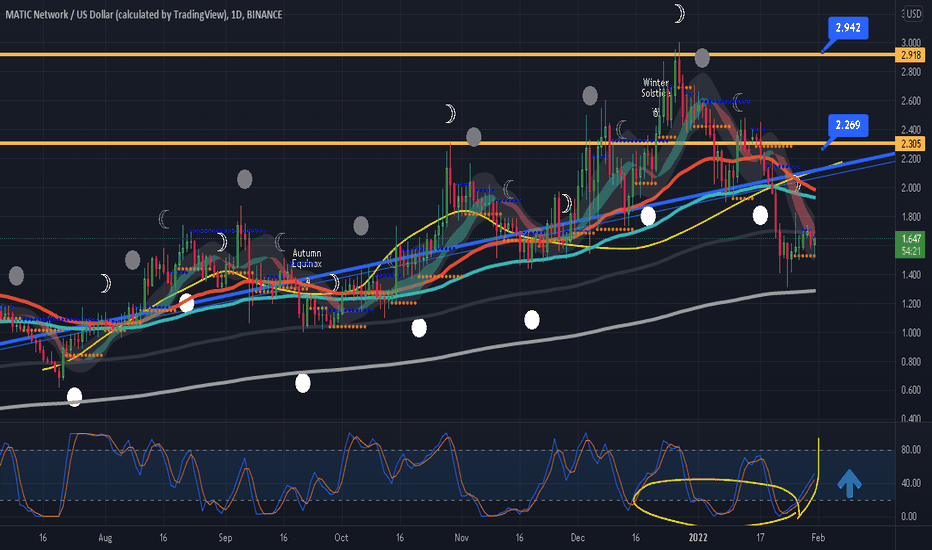Click the 1.000 price scale label
Viewport: 932px width, 550px height.
911,332
